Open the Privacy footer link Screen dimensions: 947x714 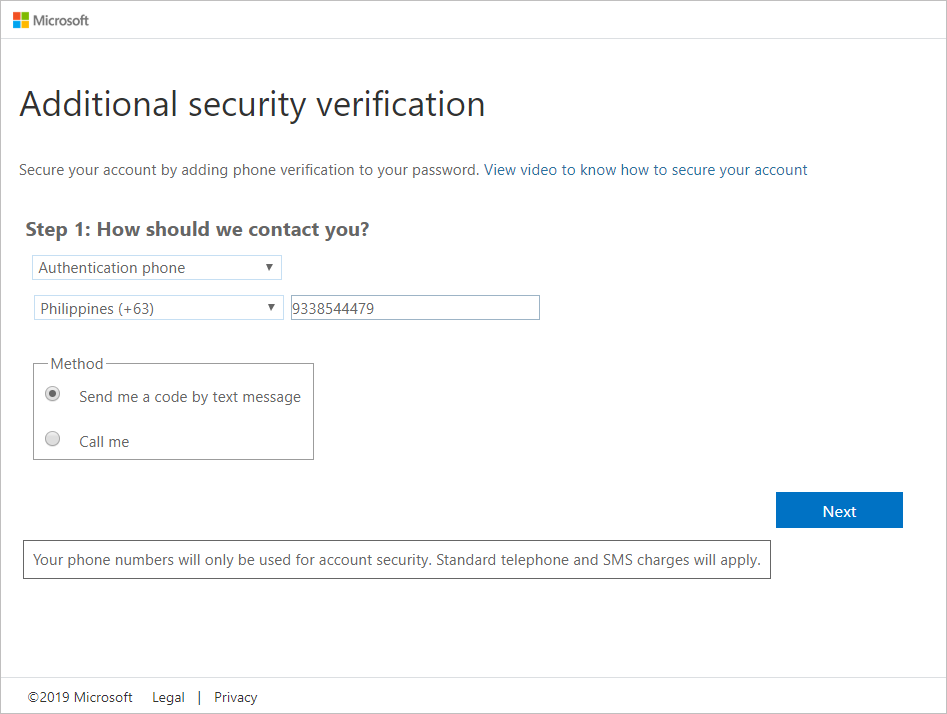(236, 697)
